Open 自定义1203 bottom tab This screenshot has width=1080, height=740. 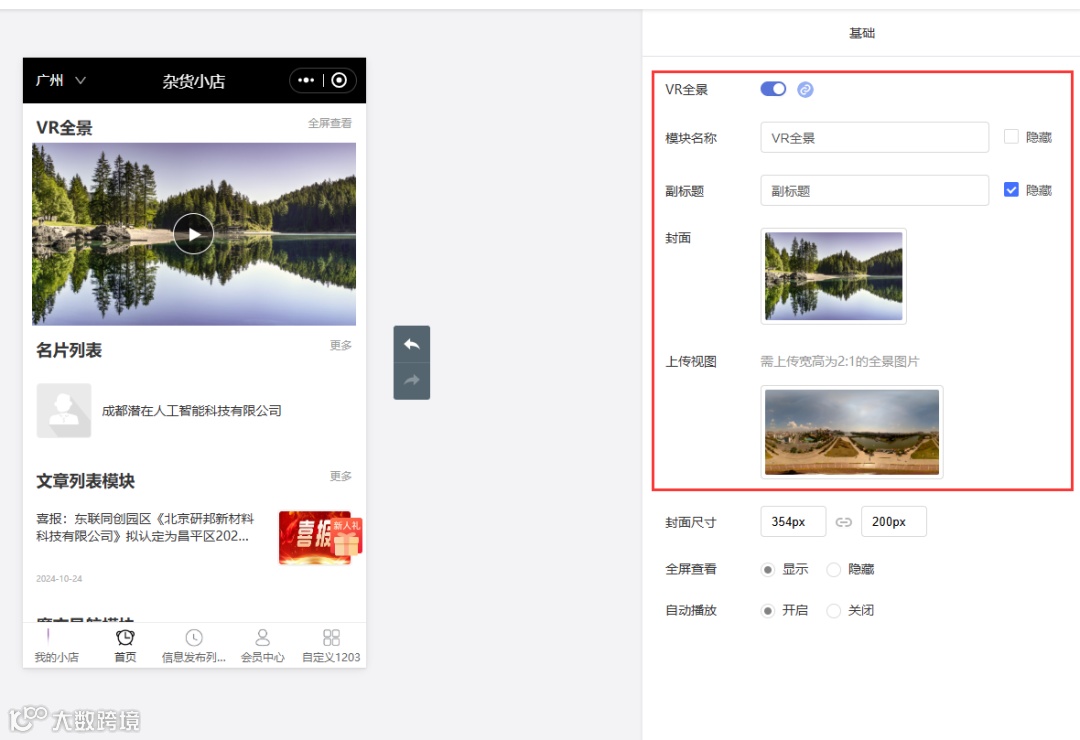331,646
